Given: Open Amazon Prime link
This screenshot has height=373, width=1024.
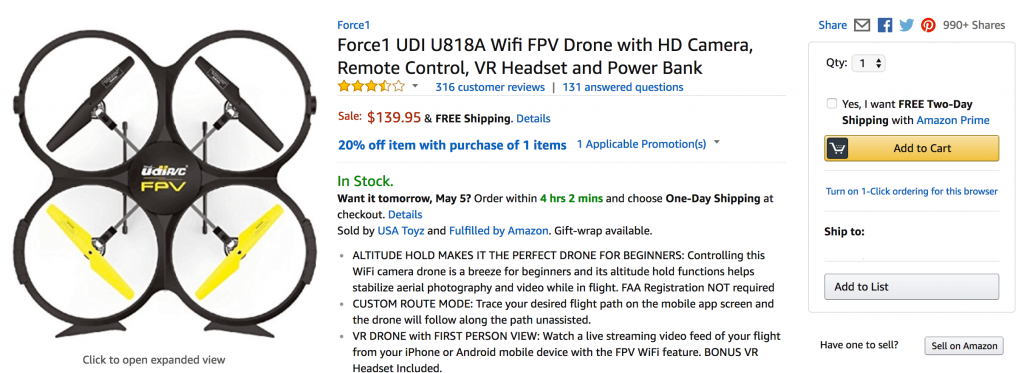Looking at the screenshot, I should point(953,120).
